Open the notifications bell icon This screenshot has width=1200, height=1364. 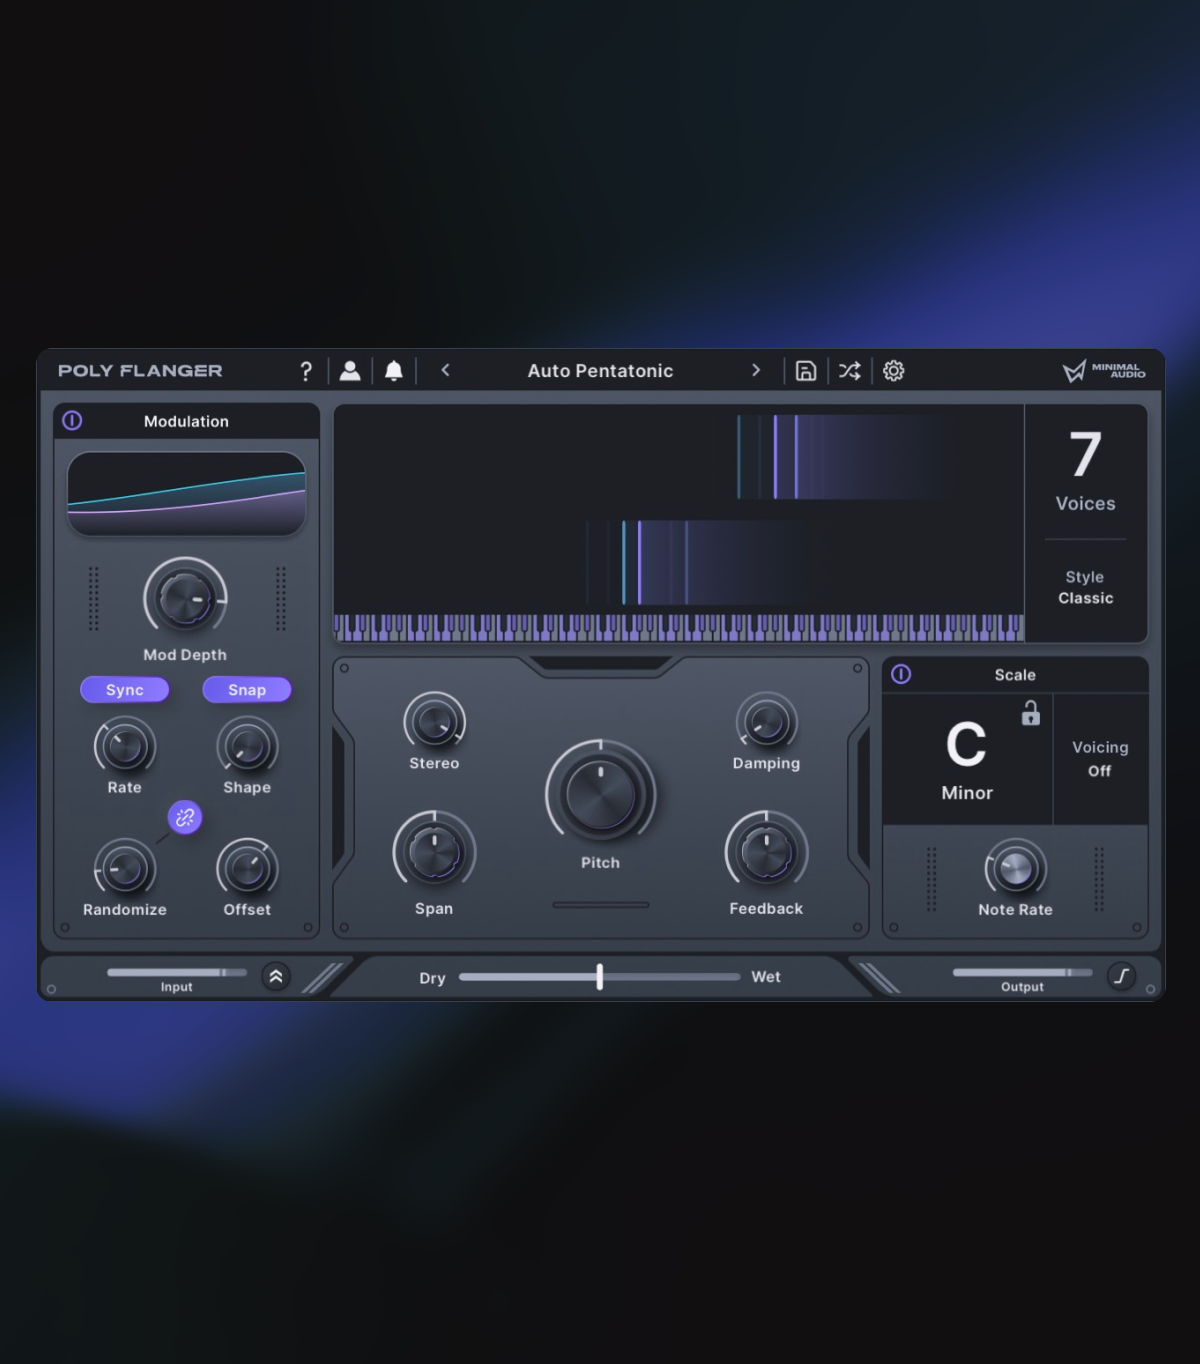click(x=394, y=371)
